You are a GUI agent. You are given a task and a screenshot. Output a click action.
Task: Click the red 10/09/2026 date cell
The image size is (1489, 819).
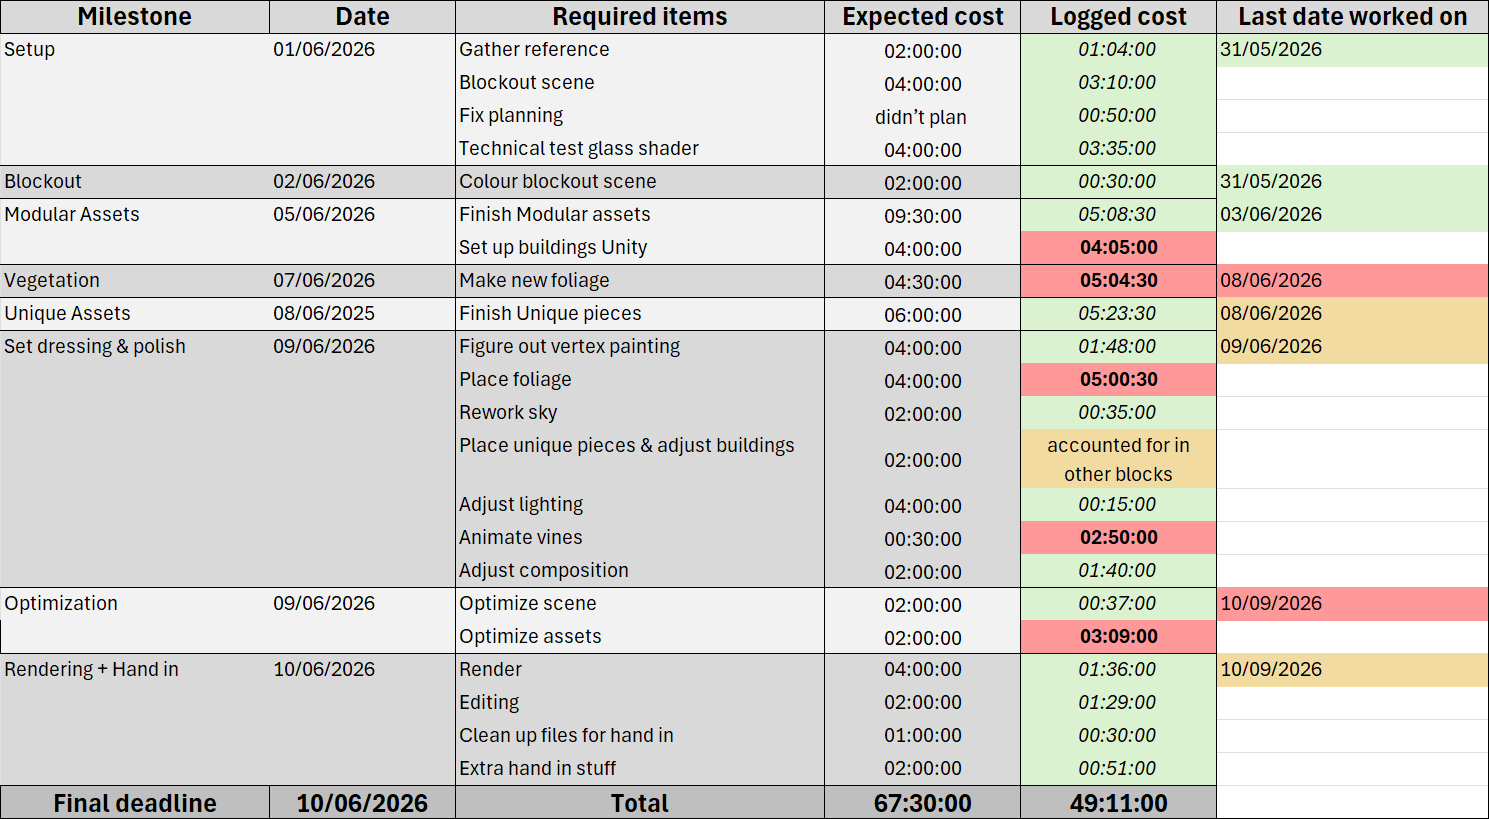[x=1352, y=604]
